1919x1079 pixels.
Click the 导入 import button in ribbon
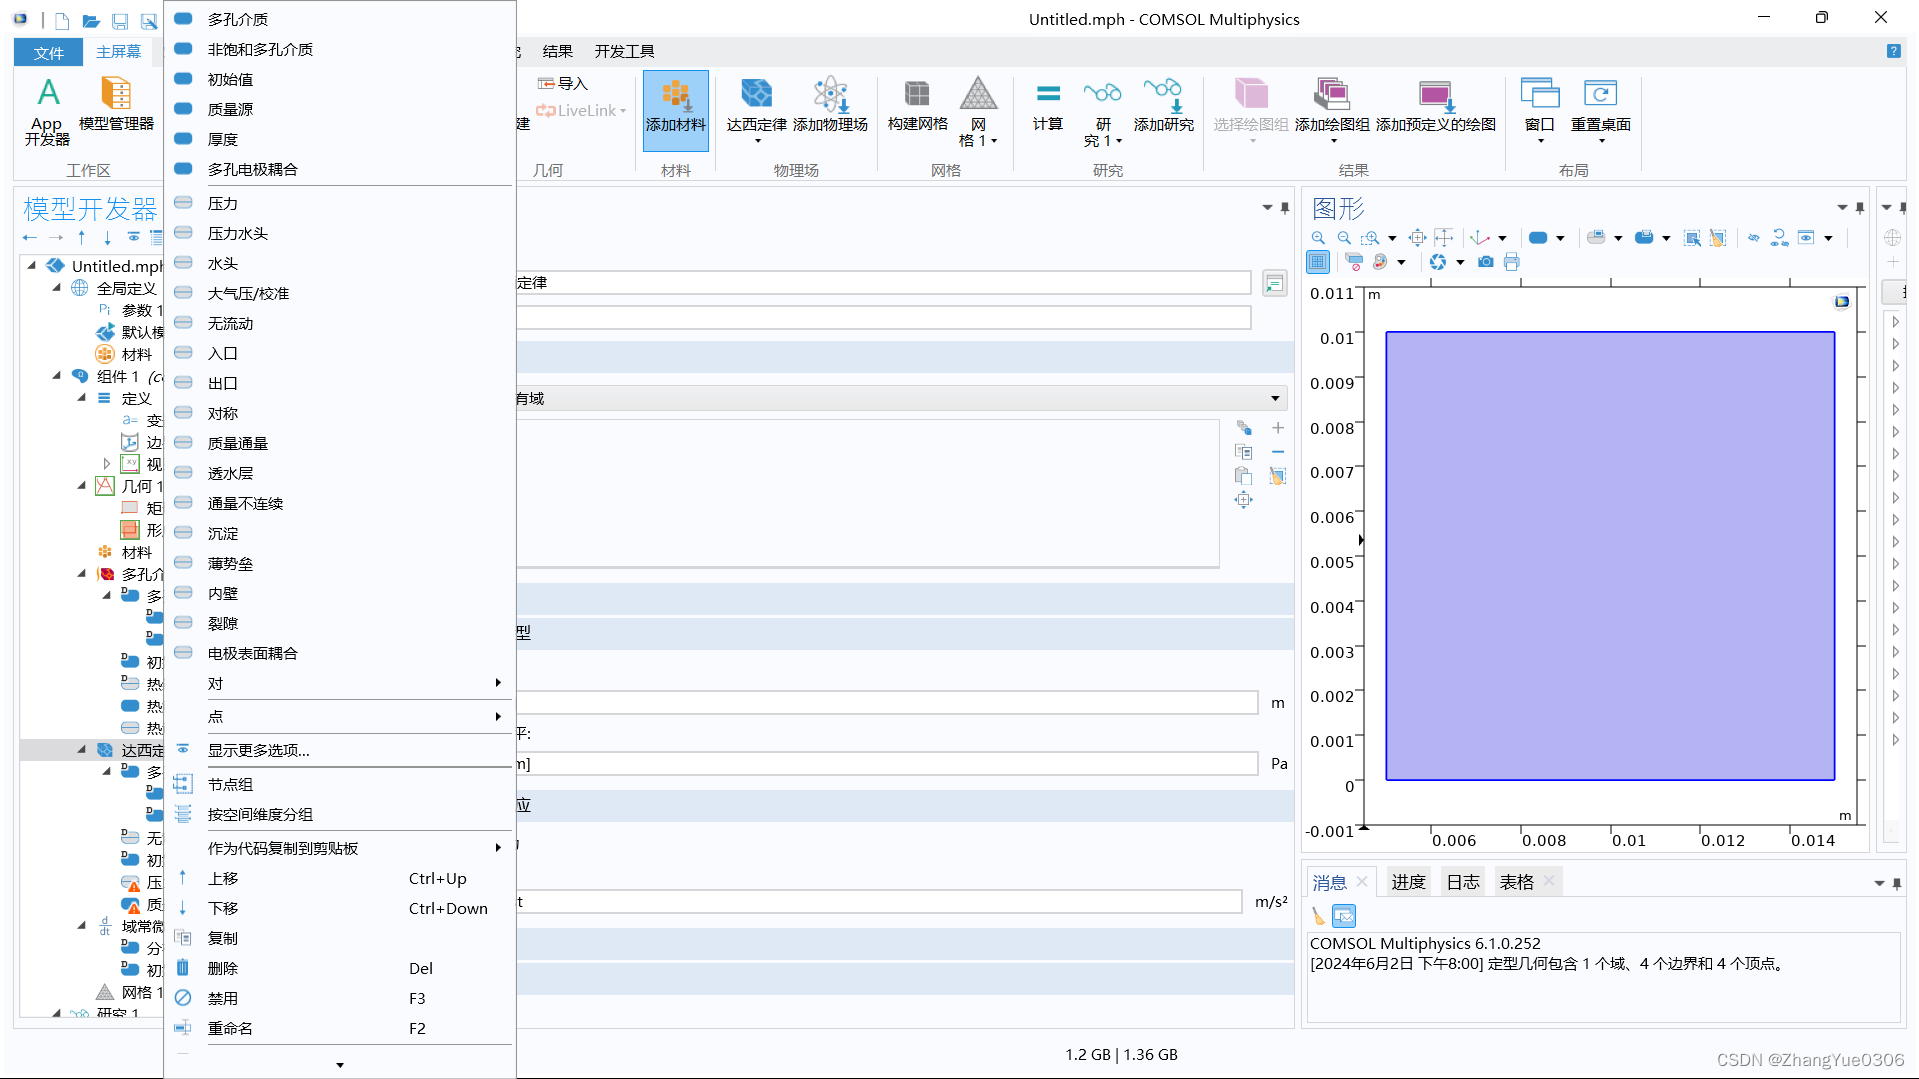[x=563, y=84]
